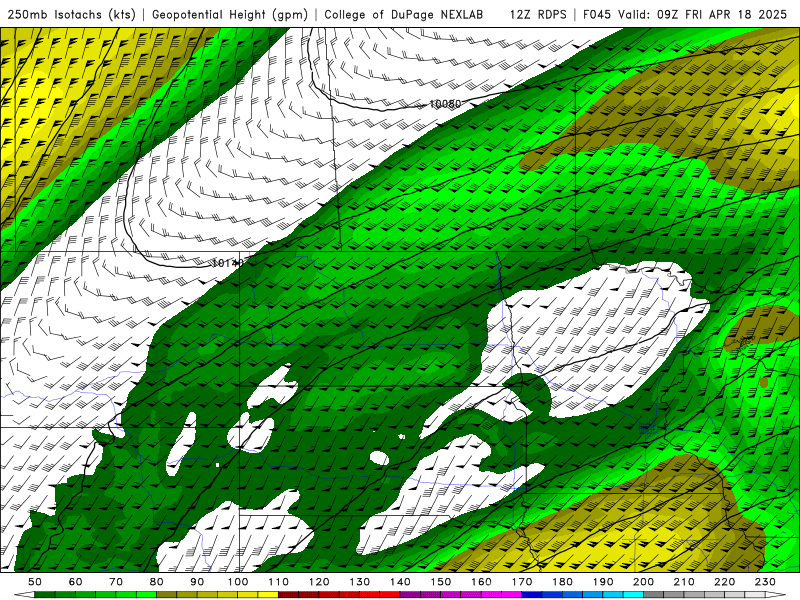Click the 210 value on the color scale
Viewport: 800px width, 600px height.
point(684,582)
